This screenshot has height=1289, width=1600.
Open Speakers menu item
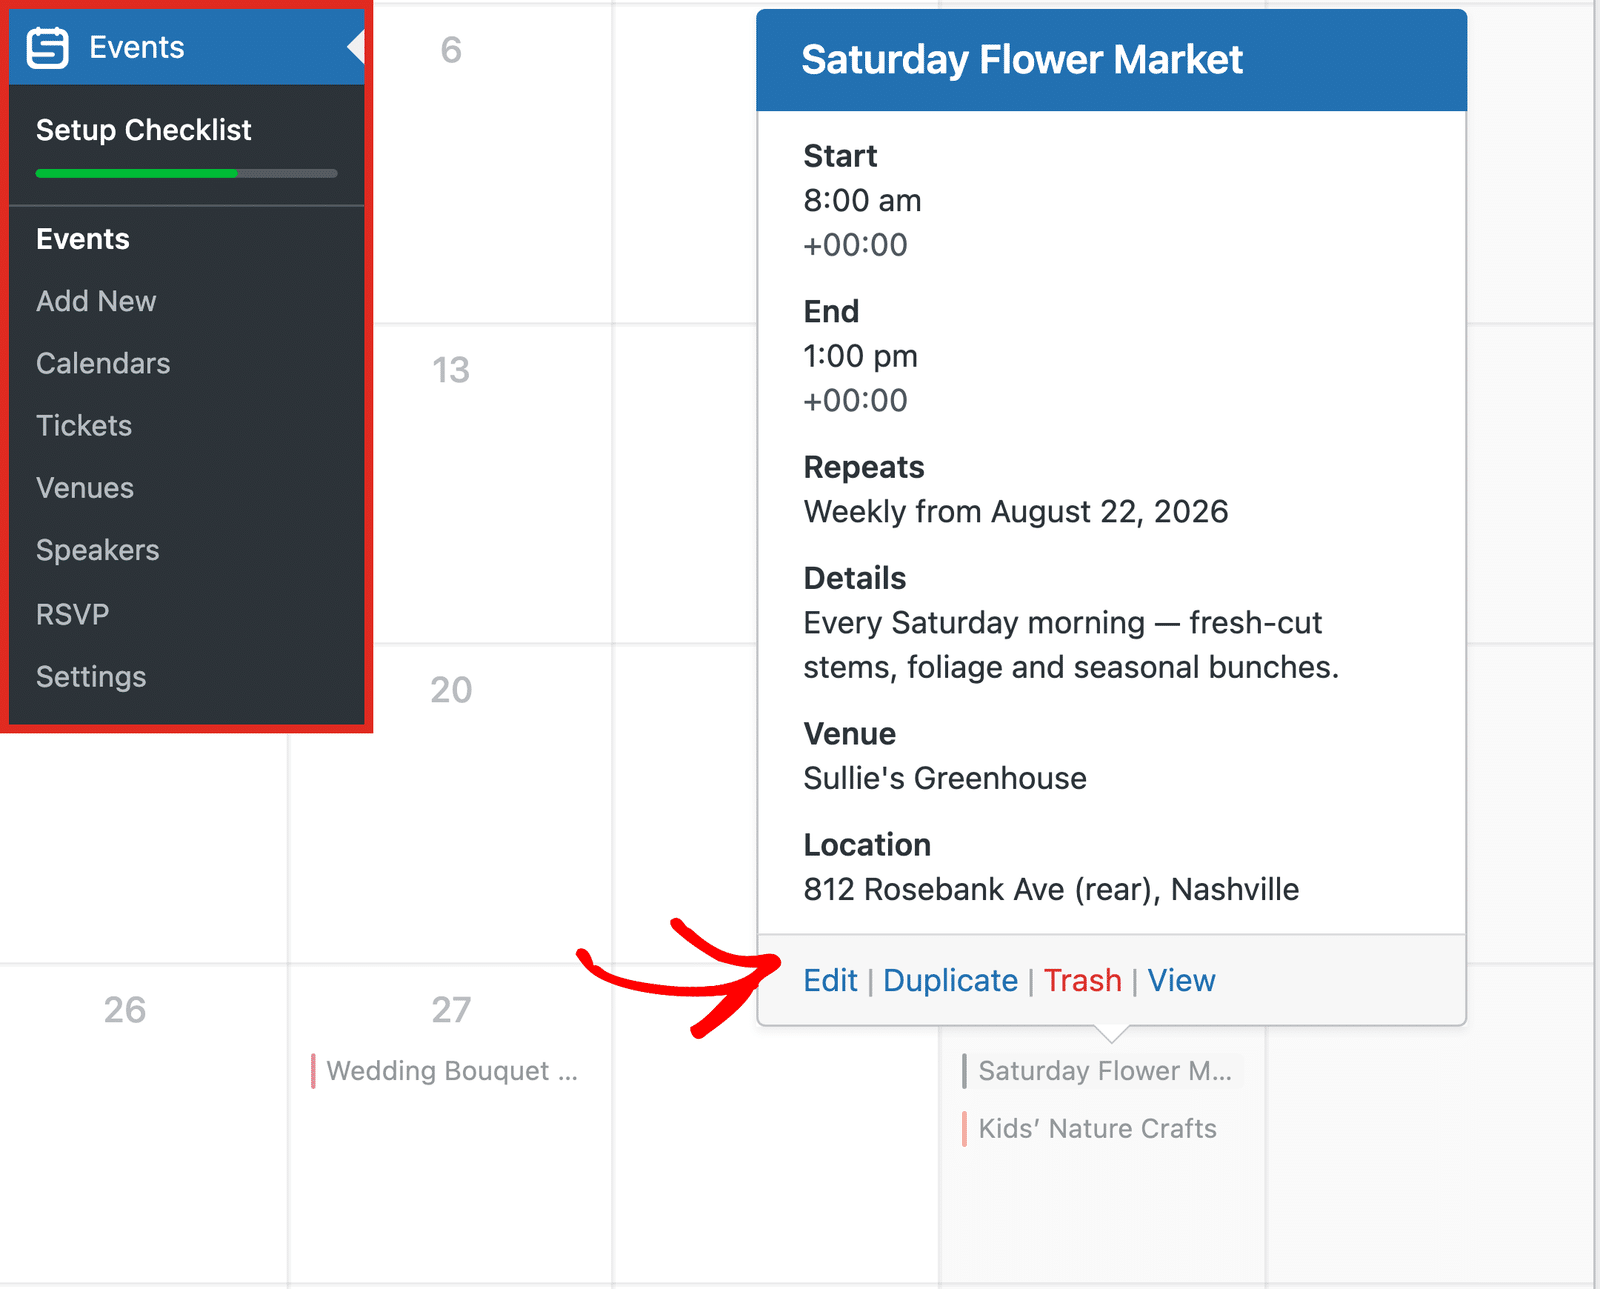coord(98,550)
